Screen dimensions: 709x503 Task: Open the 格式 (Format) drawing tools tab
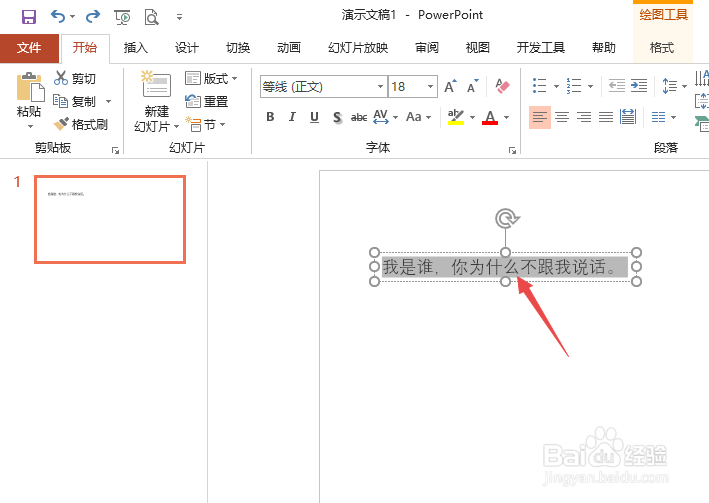(662, 48)
